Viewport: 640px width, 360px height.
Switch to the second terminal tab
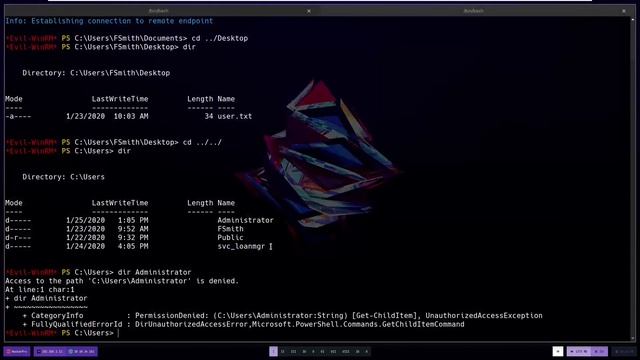pos(473,11)
